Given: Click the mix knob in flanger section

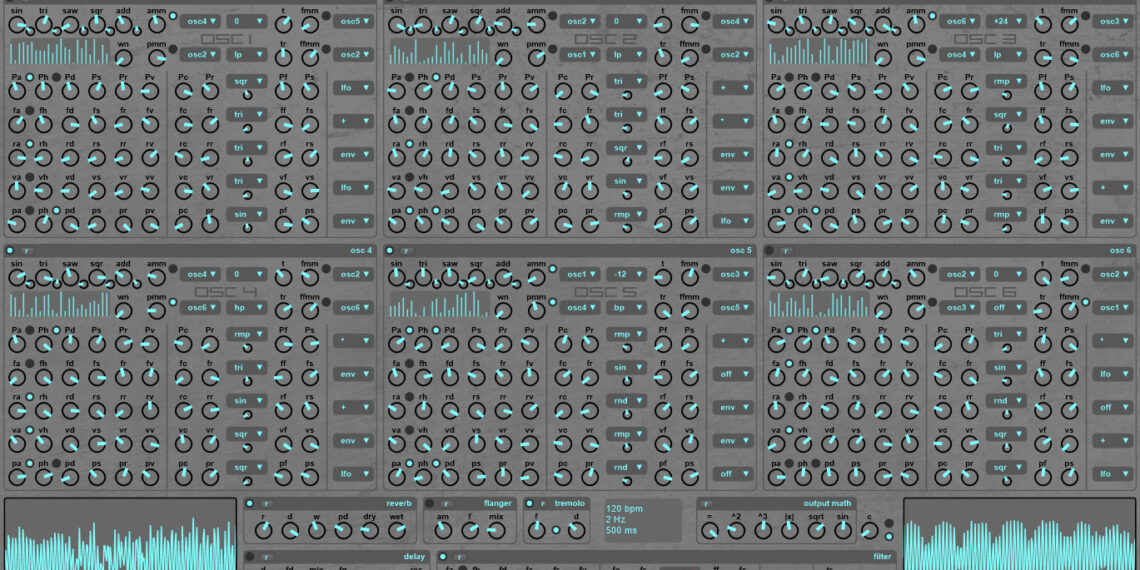Looking at the screenshot, I should pos(498,529).
